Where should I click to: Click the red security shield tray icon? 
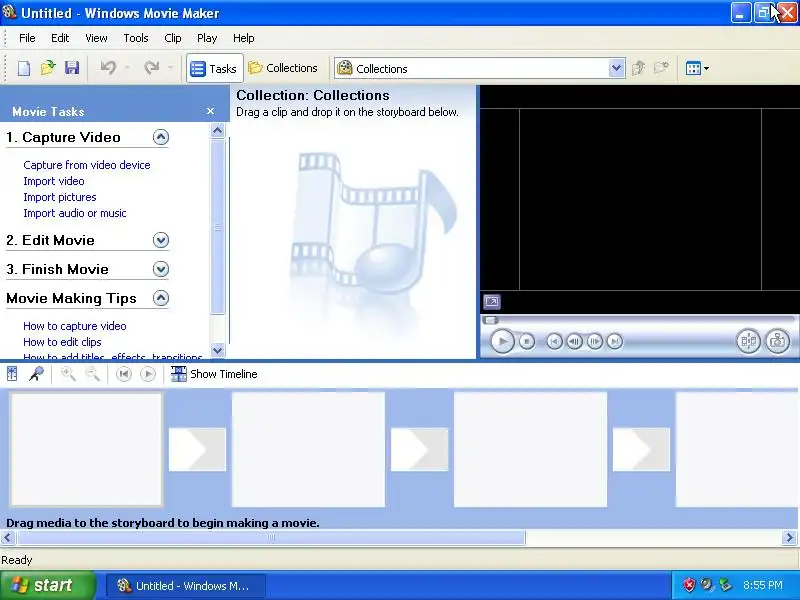[x=689, y=585]
